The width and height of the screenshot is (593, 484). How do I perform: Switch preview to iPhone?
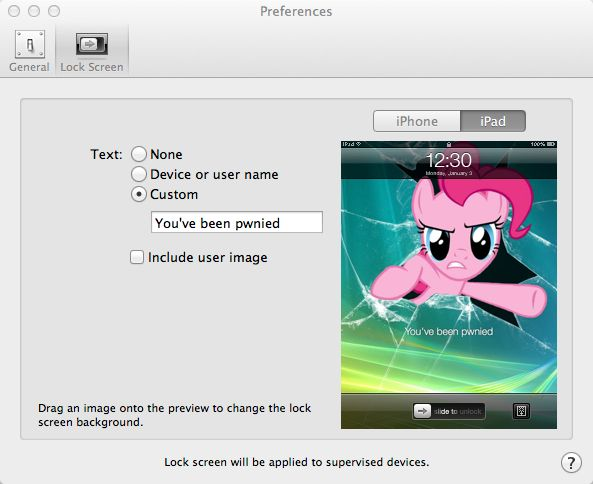tap(417, 121)
